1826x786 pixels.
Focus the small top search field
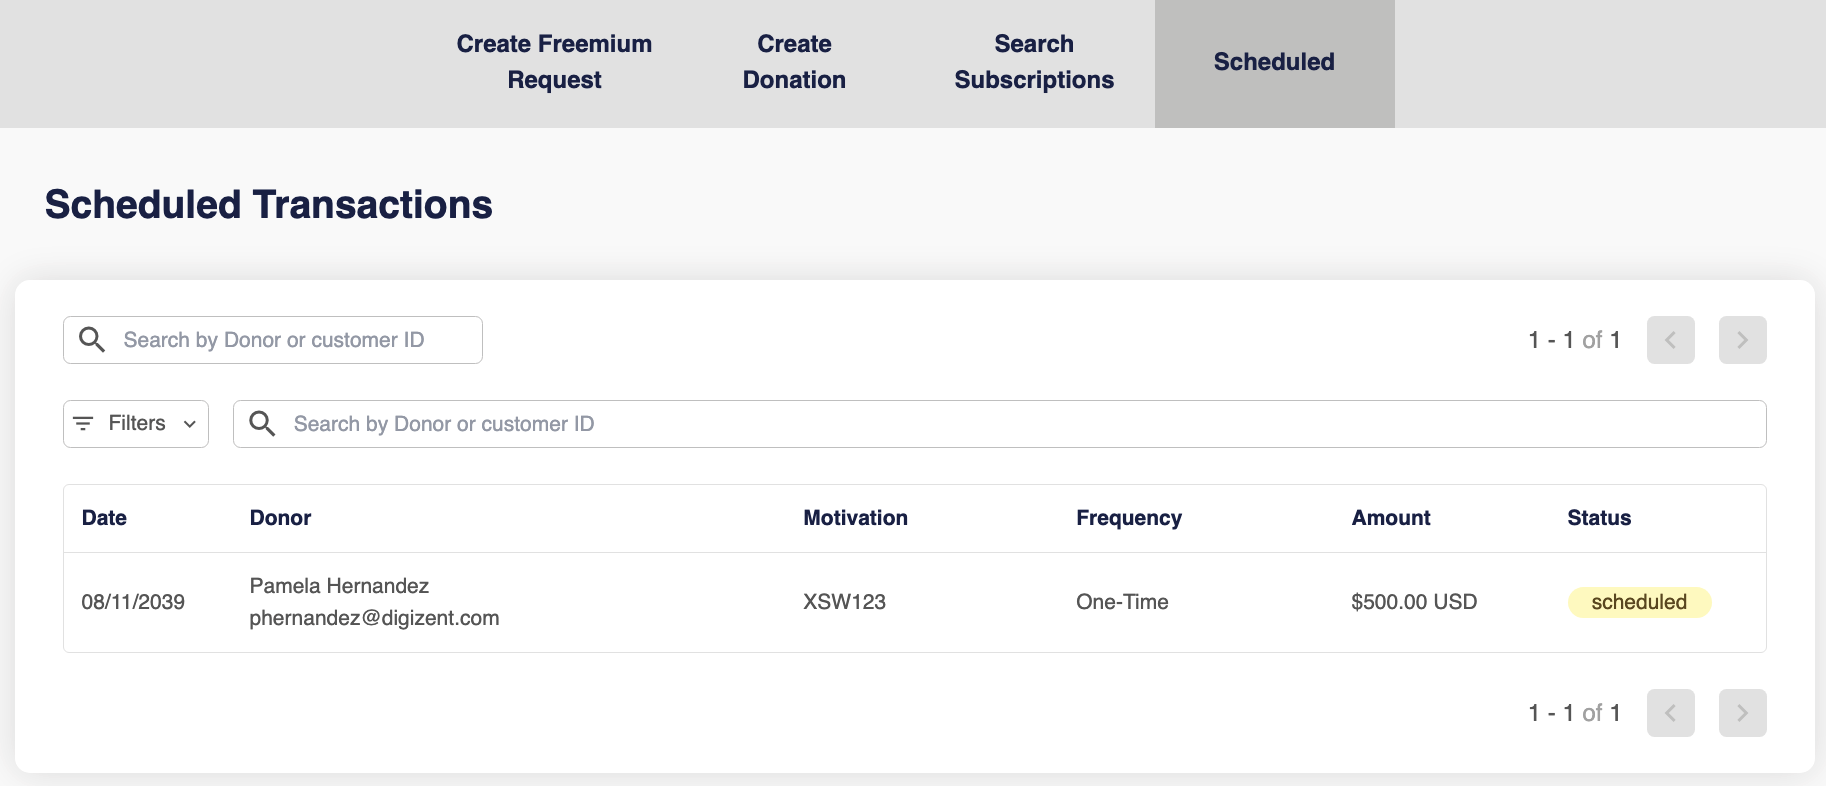pyautogui.click(x=290, y=340)
